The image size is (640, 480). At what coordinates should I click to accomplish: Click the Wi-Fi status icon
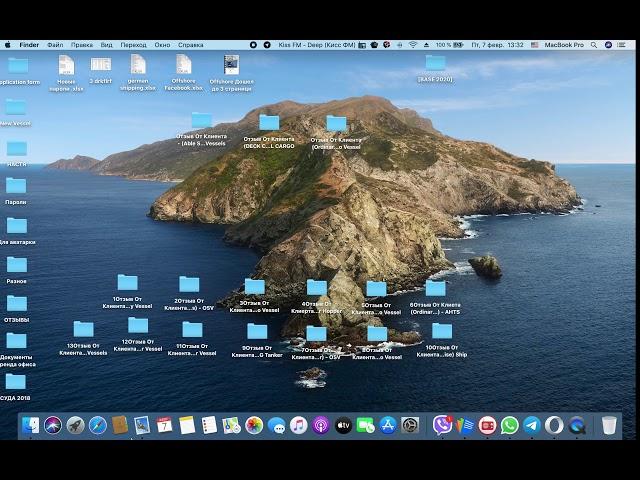click(x=413, y=45)
